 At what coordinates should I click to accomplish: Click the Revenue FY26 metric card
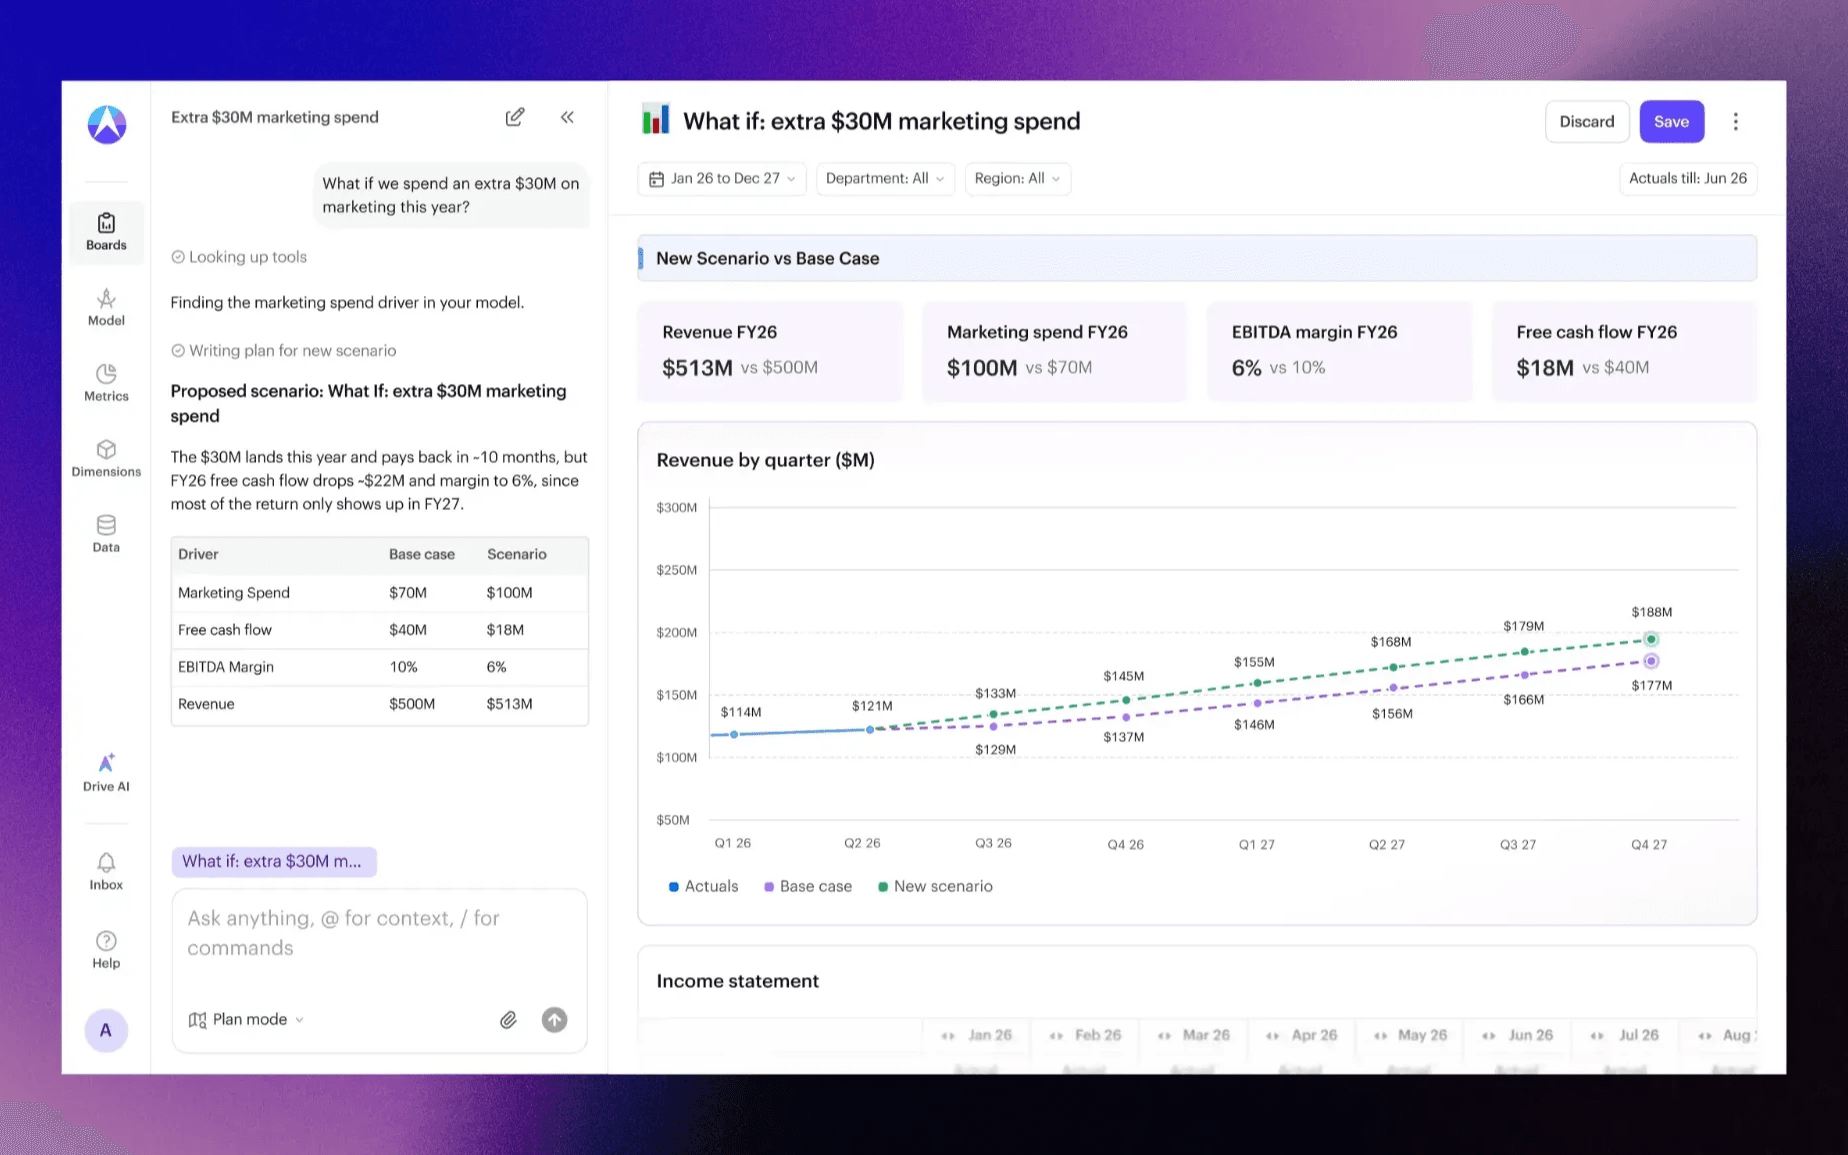770,351
